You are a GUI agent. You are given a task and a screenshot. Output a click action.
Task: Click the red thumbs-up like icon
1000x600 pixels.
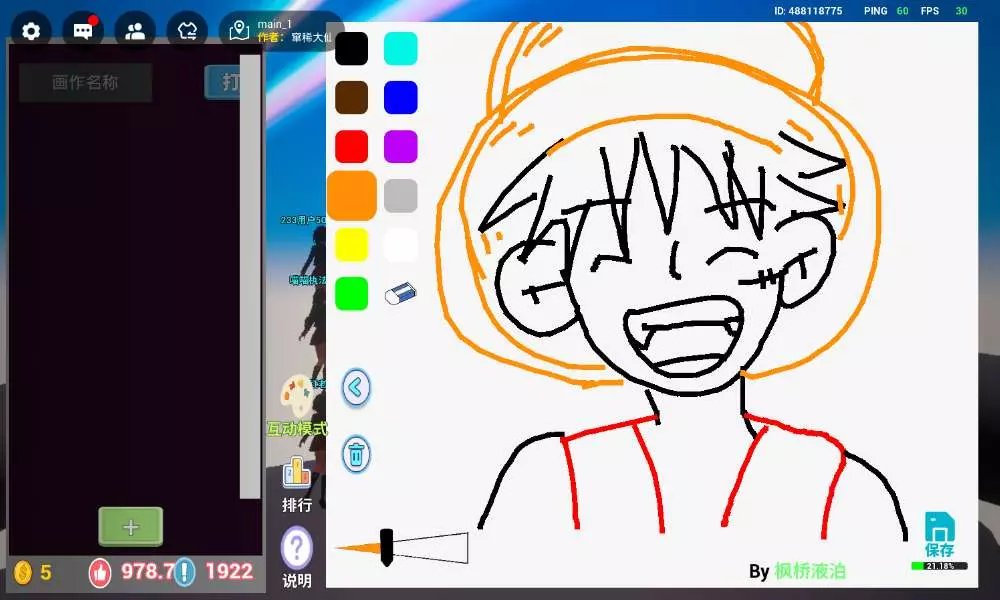tap(100, 572)
